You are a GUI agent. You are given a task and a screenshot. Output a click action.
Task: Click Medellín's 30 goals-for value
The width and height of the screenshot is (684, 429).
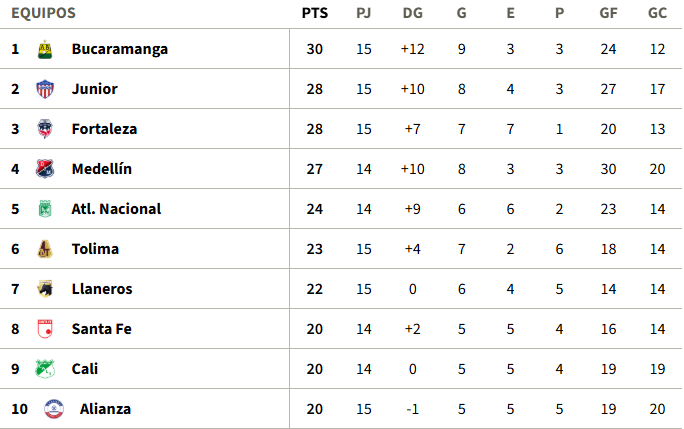pyautogui.click(x=608, y=169)
